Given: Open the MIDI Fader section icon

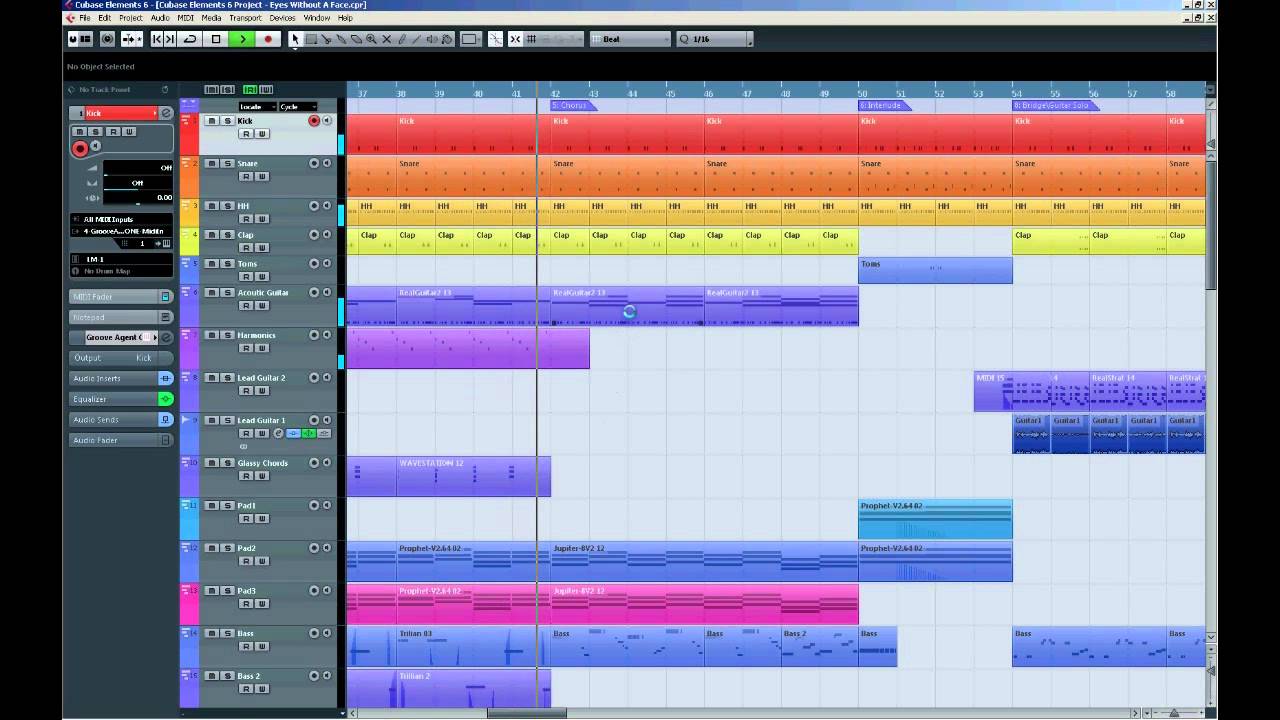Looking at the screenshot, I should click(166, 297).
